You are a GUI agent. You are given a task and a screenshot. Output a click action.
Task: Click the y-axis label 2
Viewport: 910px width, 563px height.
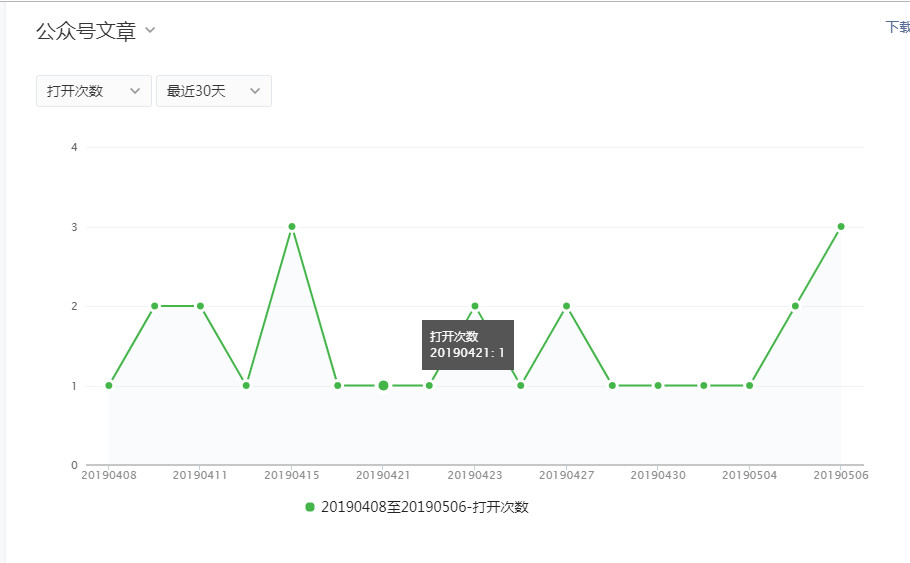pos(74,306)
